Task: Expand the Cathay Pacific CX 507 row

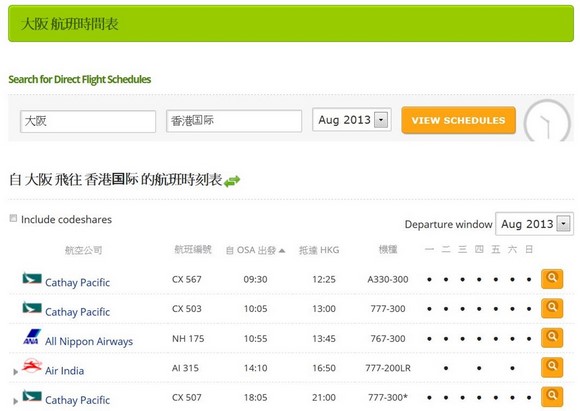Action: coord(16,401)
